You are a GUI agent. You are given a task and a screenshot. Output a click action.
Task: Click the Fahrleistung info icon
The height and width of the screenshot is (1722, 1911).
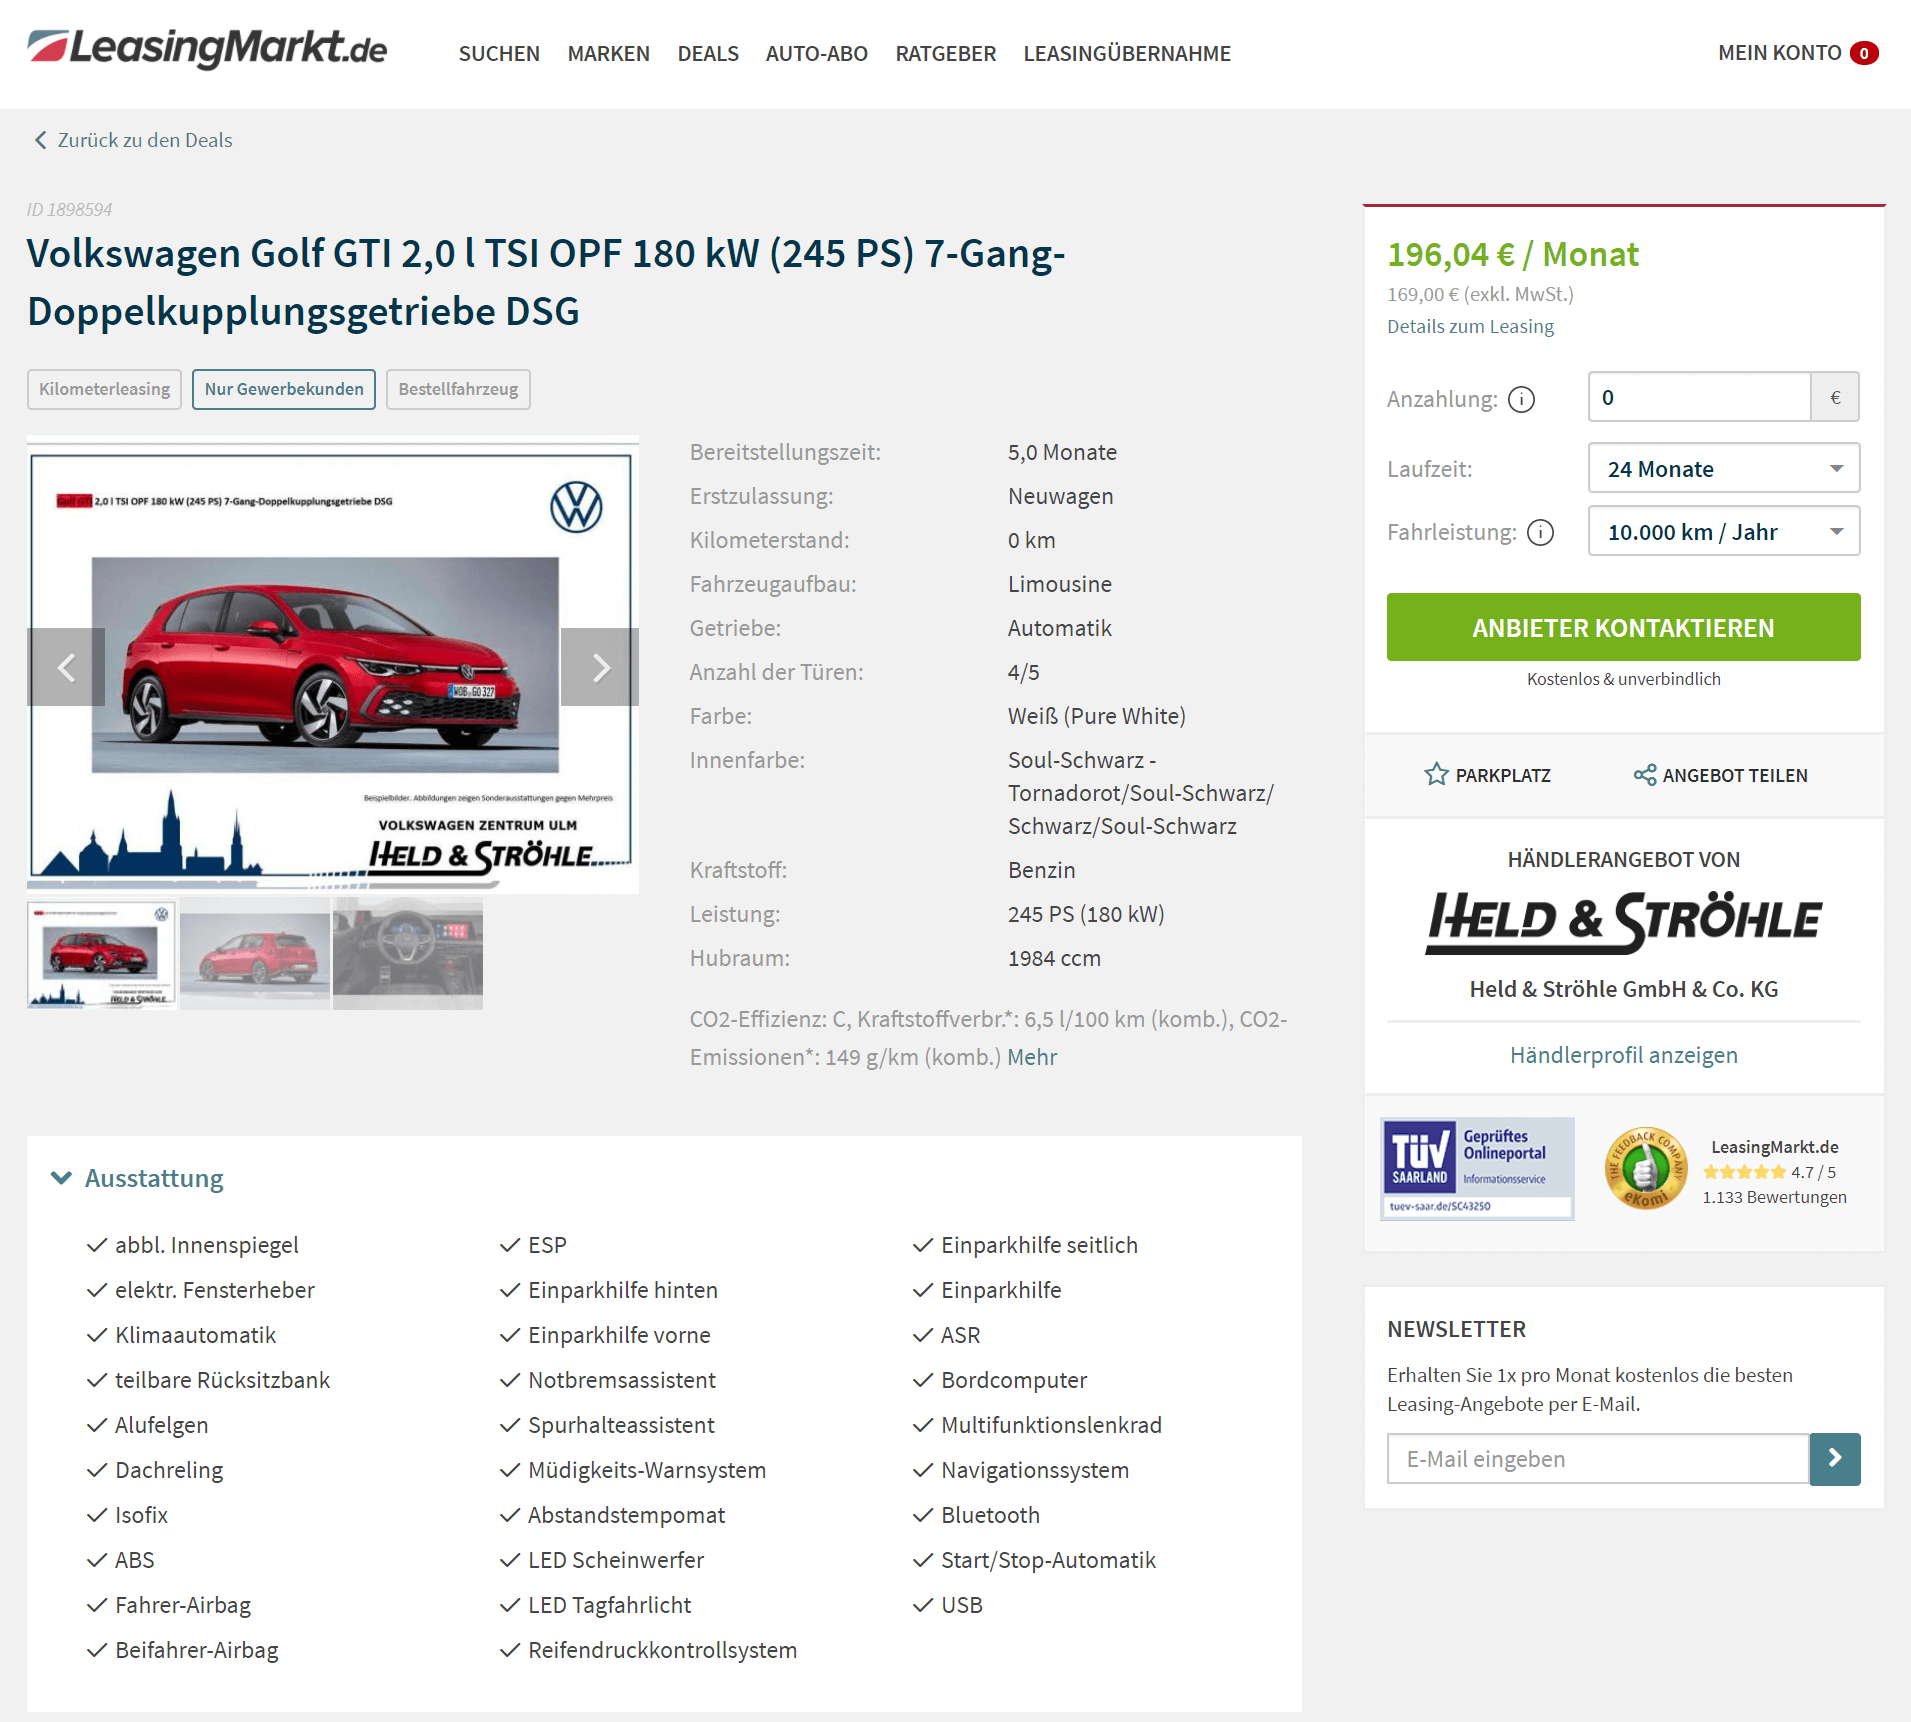click(x=1541, y=532)
